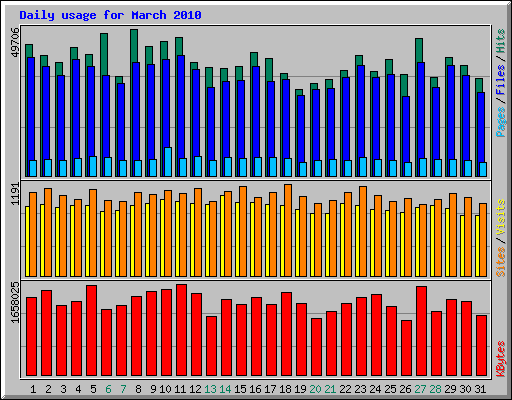Click the red KBytes bar for day 20
The height and width of the screenshot is (400, 512).
click(x=317, y=347)
